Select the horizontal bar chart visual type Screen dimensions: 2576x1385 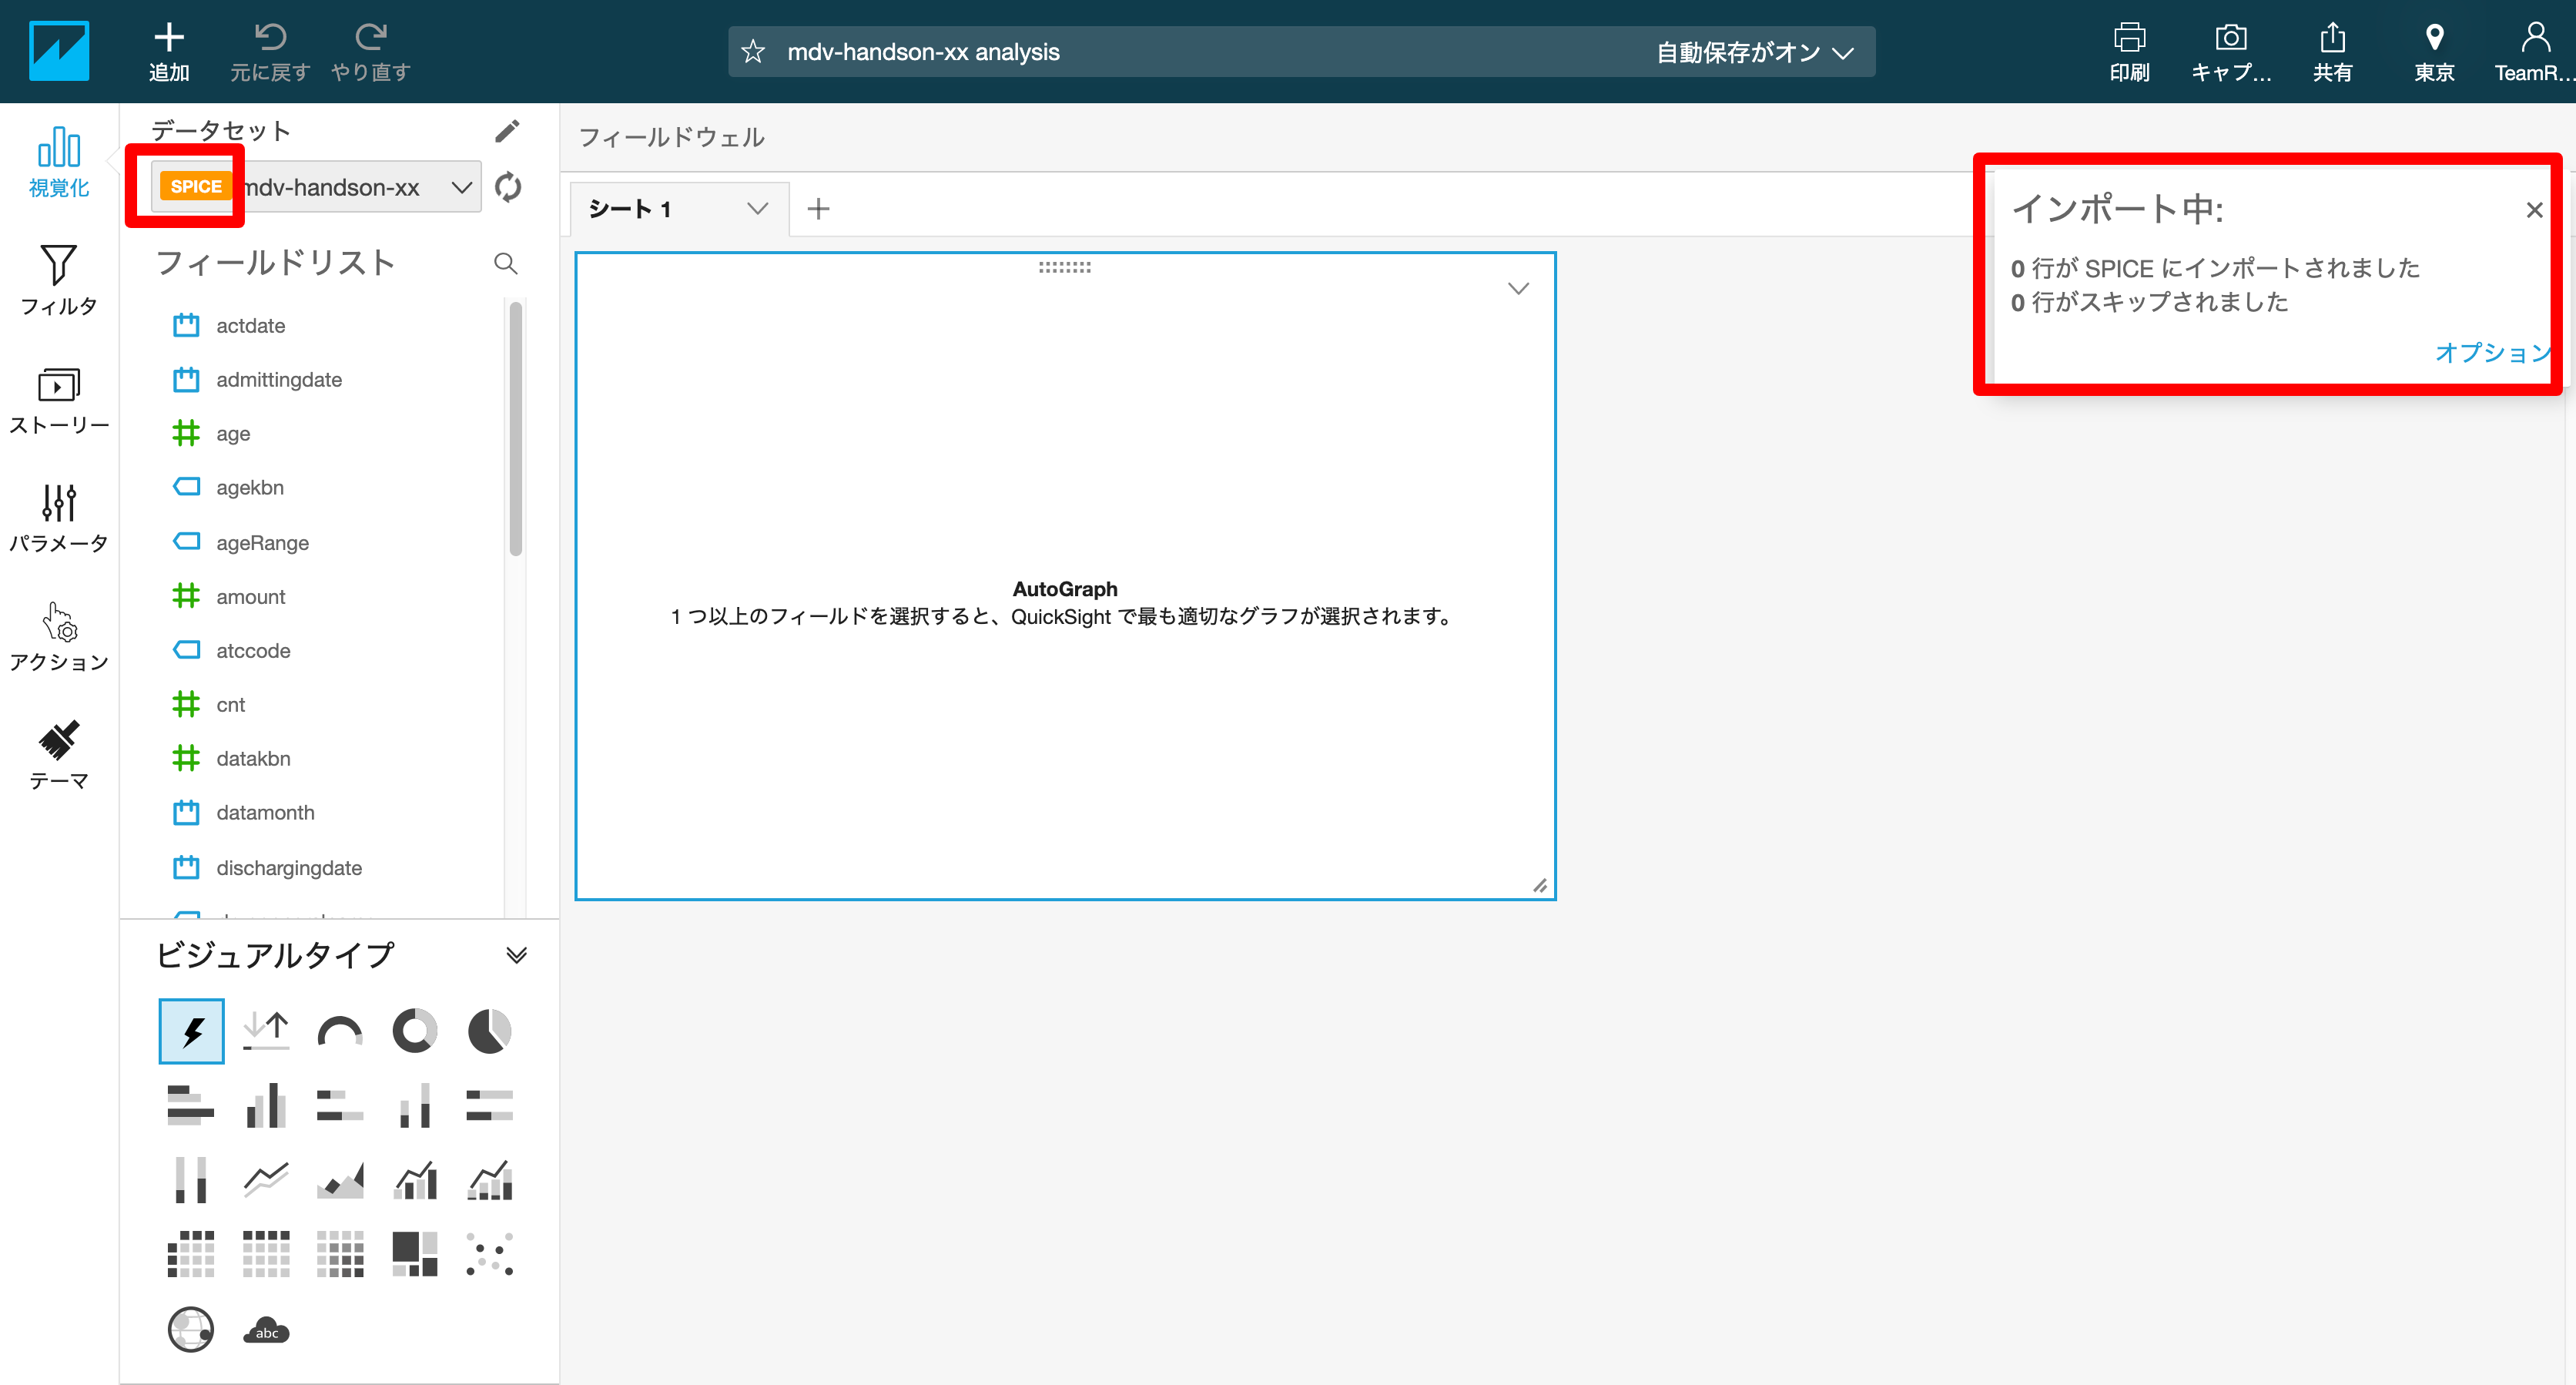click(x=191, y=1106)
